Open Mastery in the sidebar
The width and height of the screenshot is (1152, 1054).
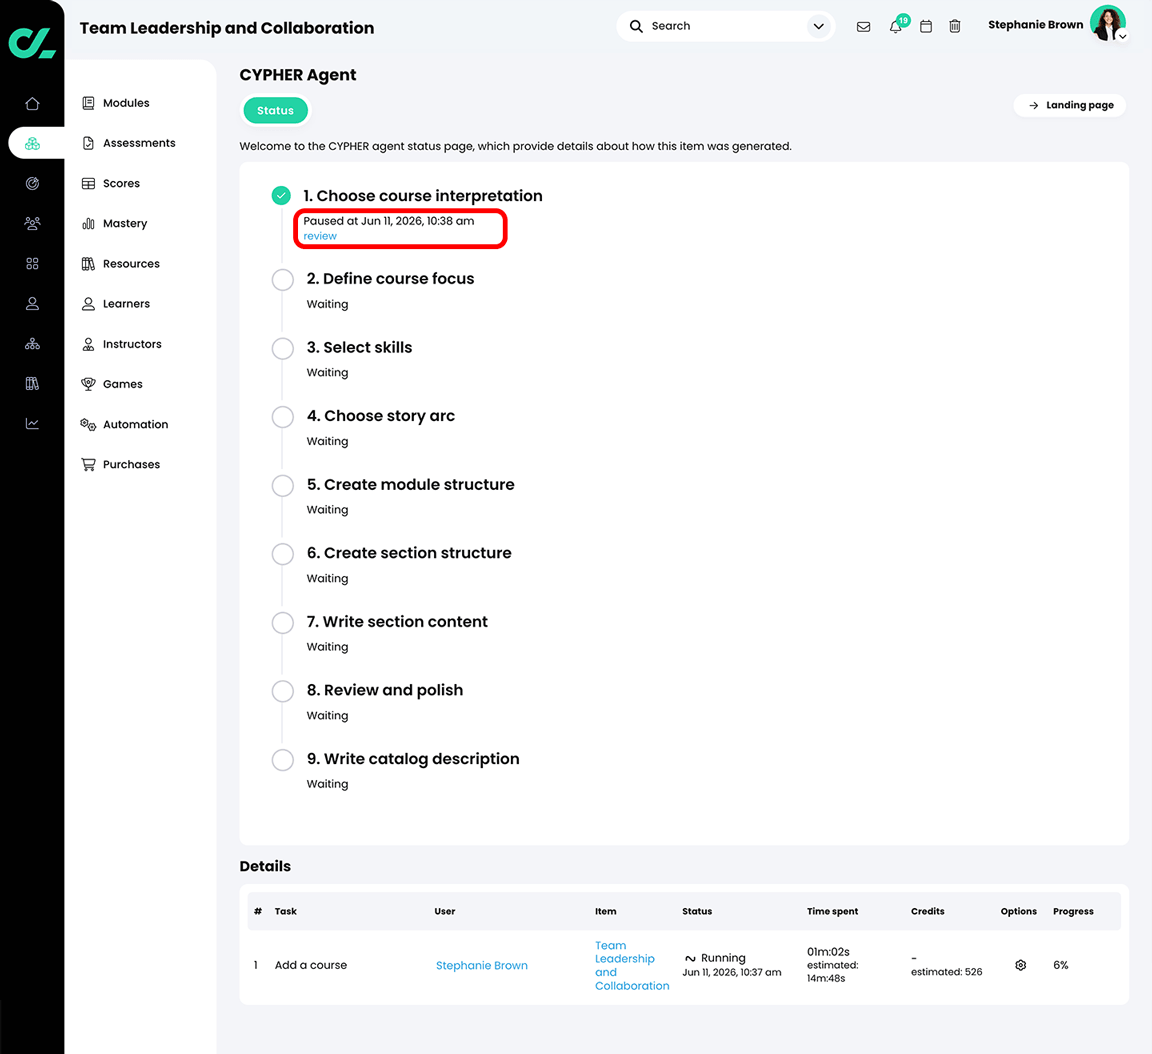click(x=125, y=223)
